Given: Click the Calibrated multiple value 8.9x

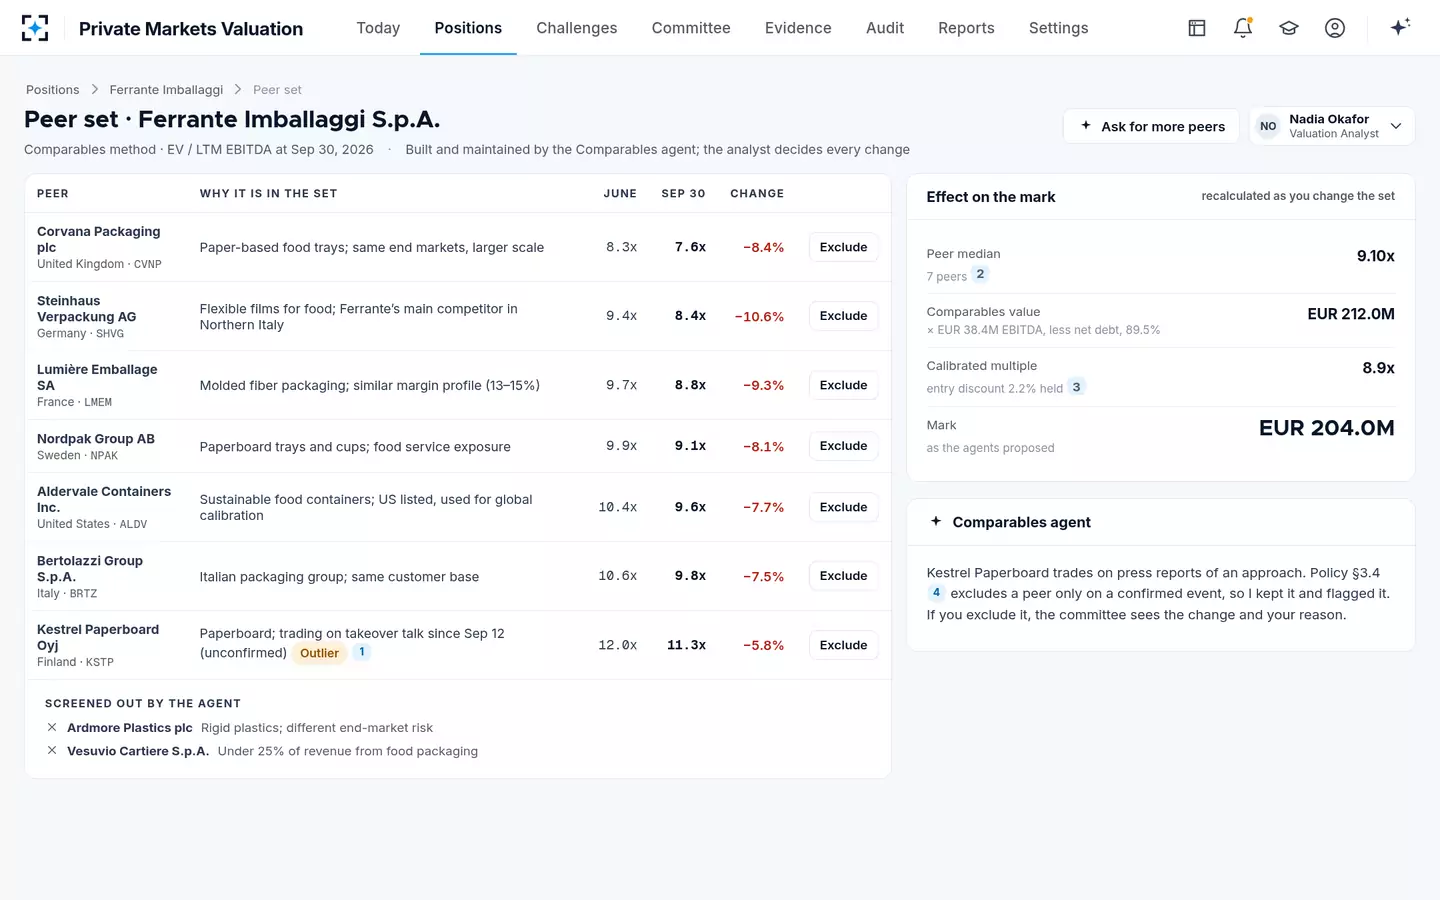Looking at the screenshot, I should click(1378, 368).
